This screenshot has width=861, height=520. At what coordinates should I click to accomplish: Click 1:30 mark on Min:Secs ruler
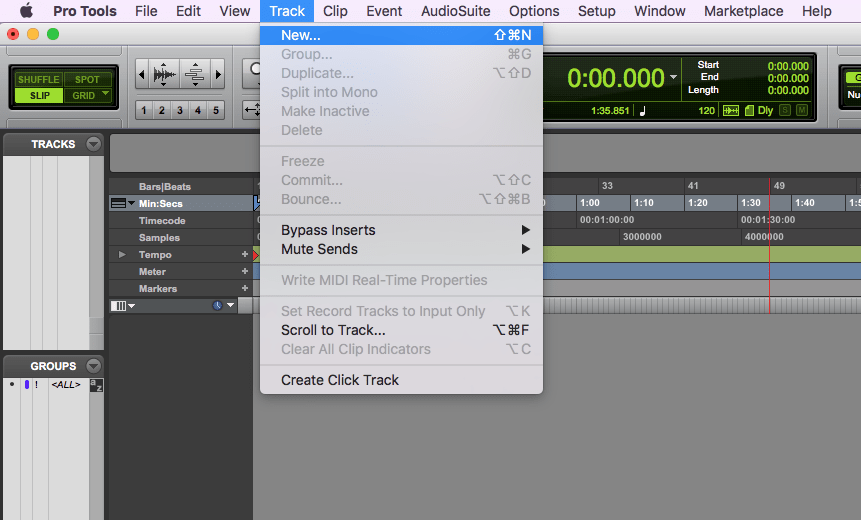click(751, 203)
